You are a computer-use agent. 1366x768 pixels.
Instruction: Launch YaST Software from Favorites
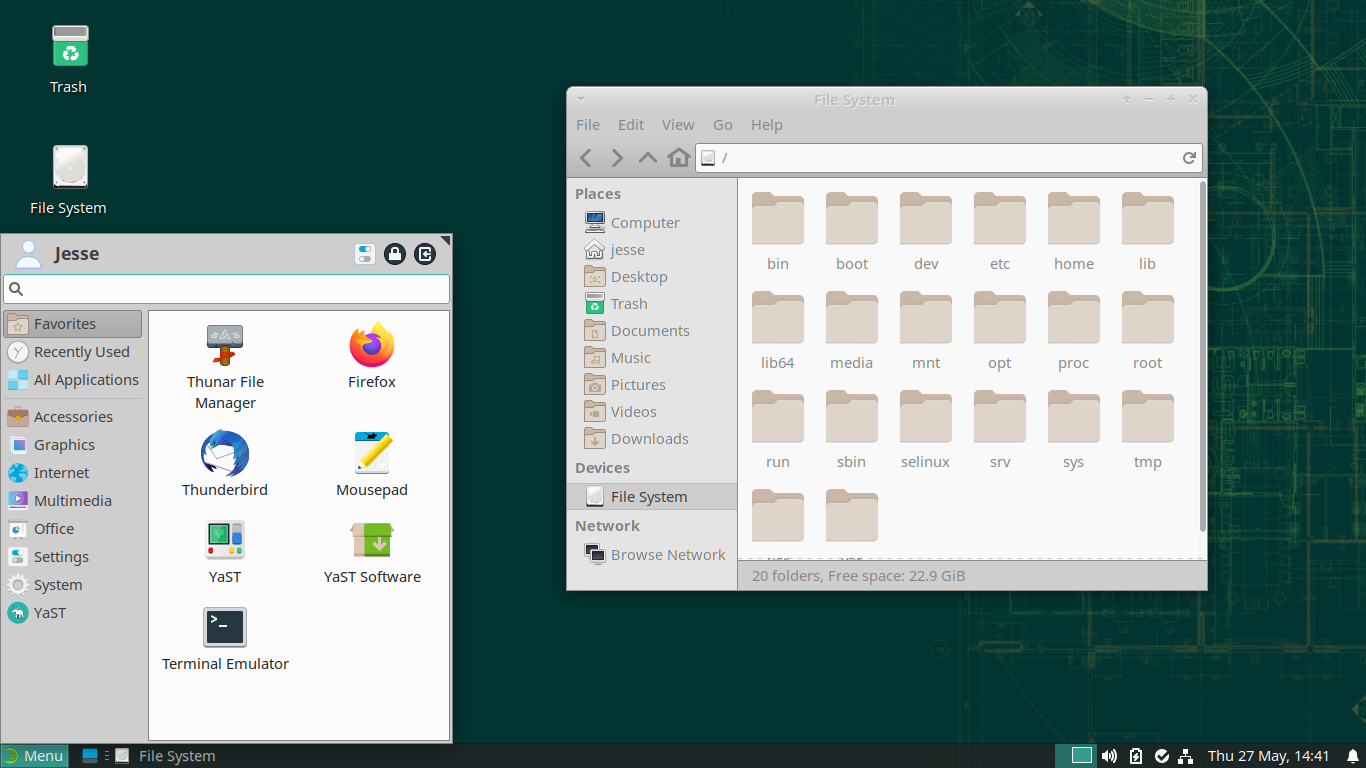[372, 552]
